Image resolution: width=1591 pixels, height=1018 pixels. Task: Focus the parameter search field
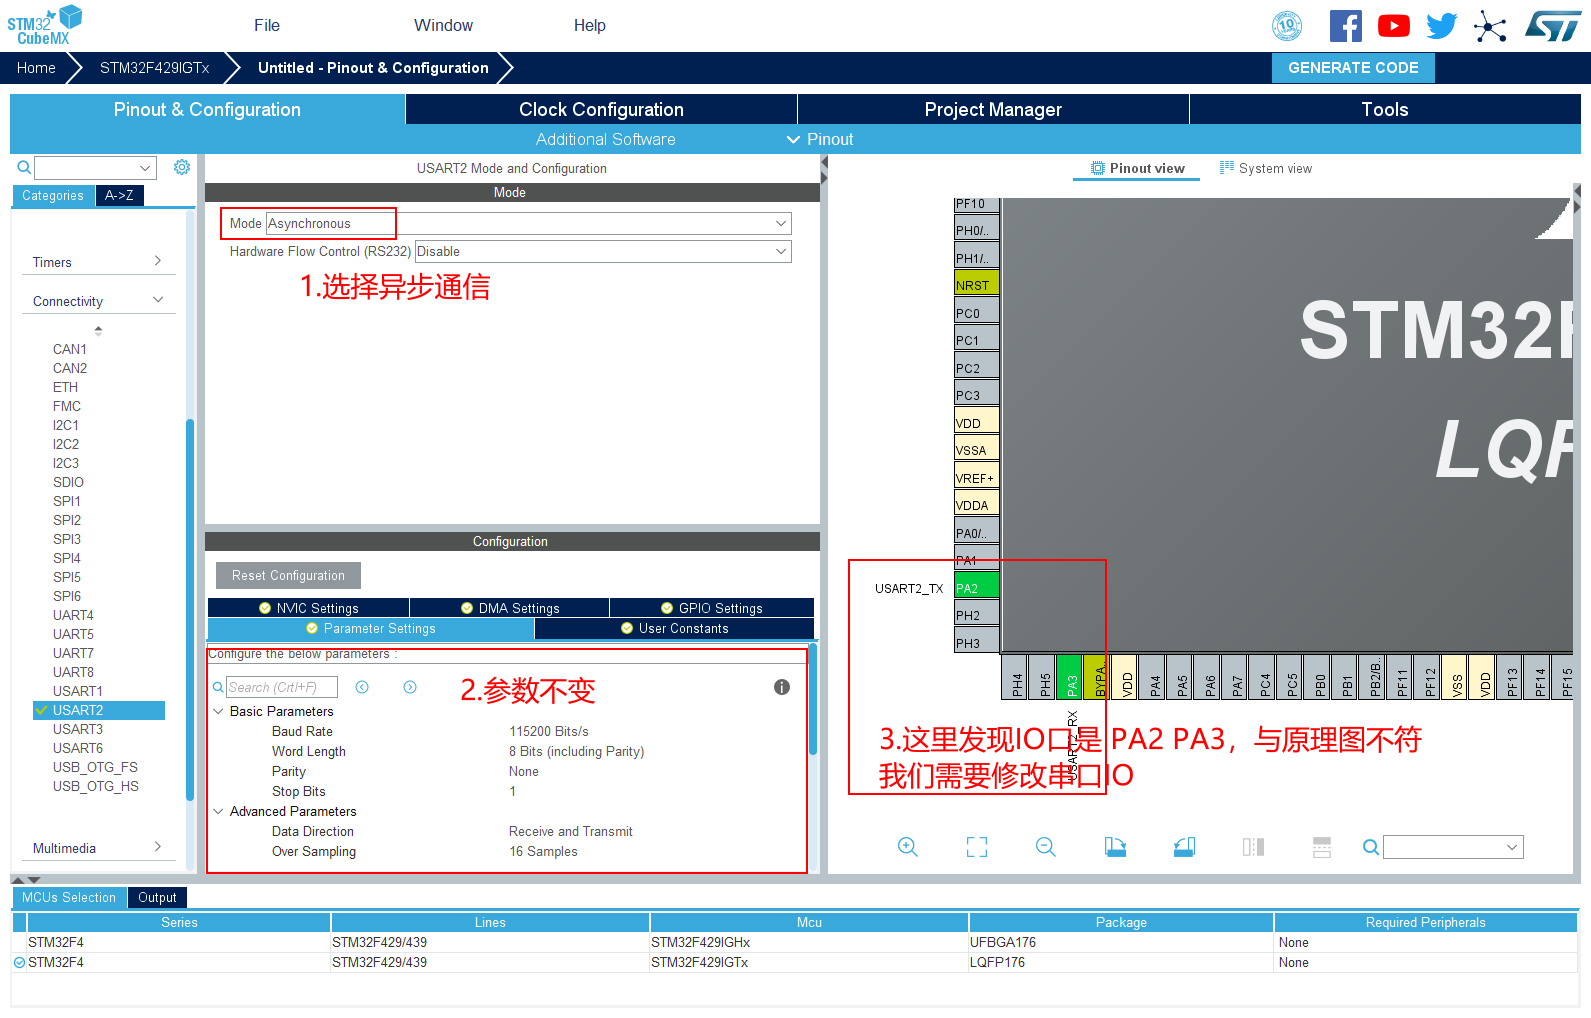(282, 687)
